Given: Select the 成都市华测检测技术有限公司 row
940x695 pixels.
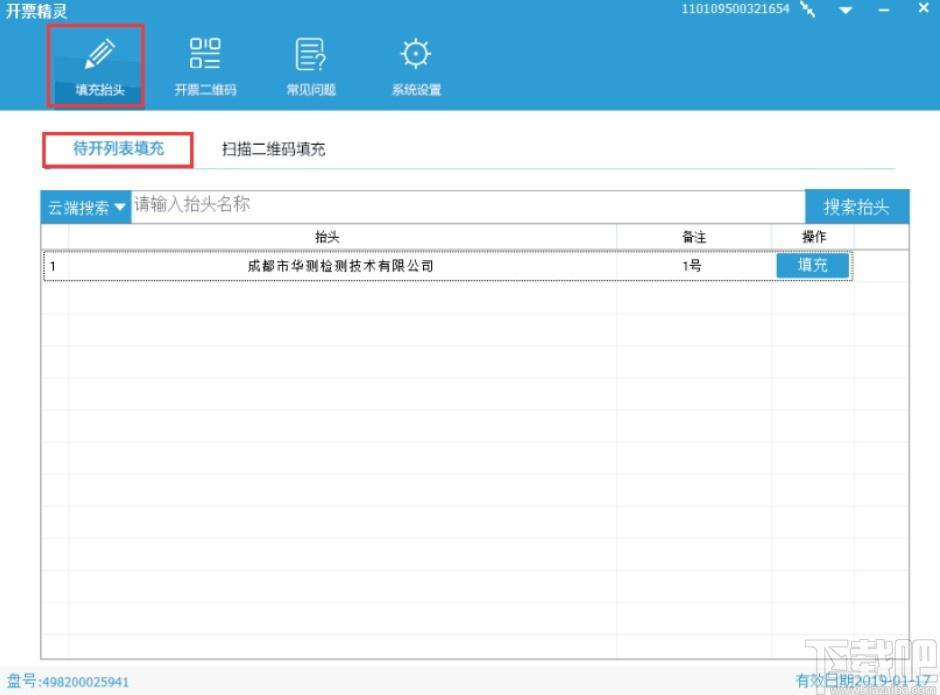Looking at the screenshot, I should click(447, 266).
